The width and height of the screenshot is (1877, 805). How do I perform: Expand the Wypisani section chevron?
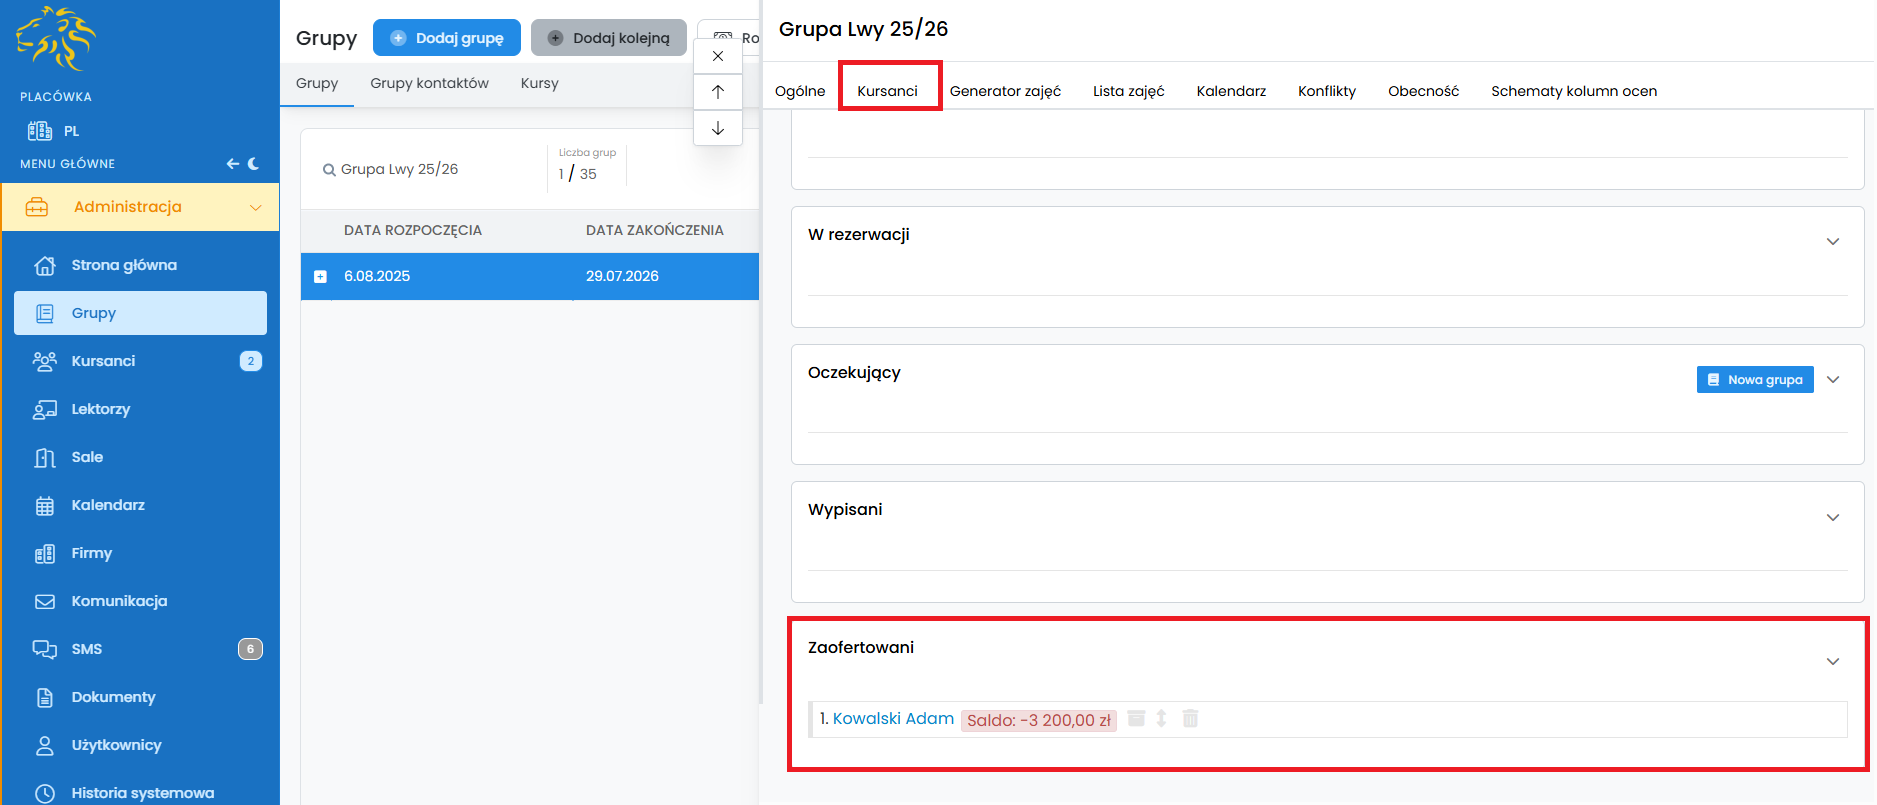(x=1832, y=517)
